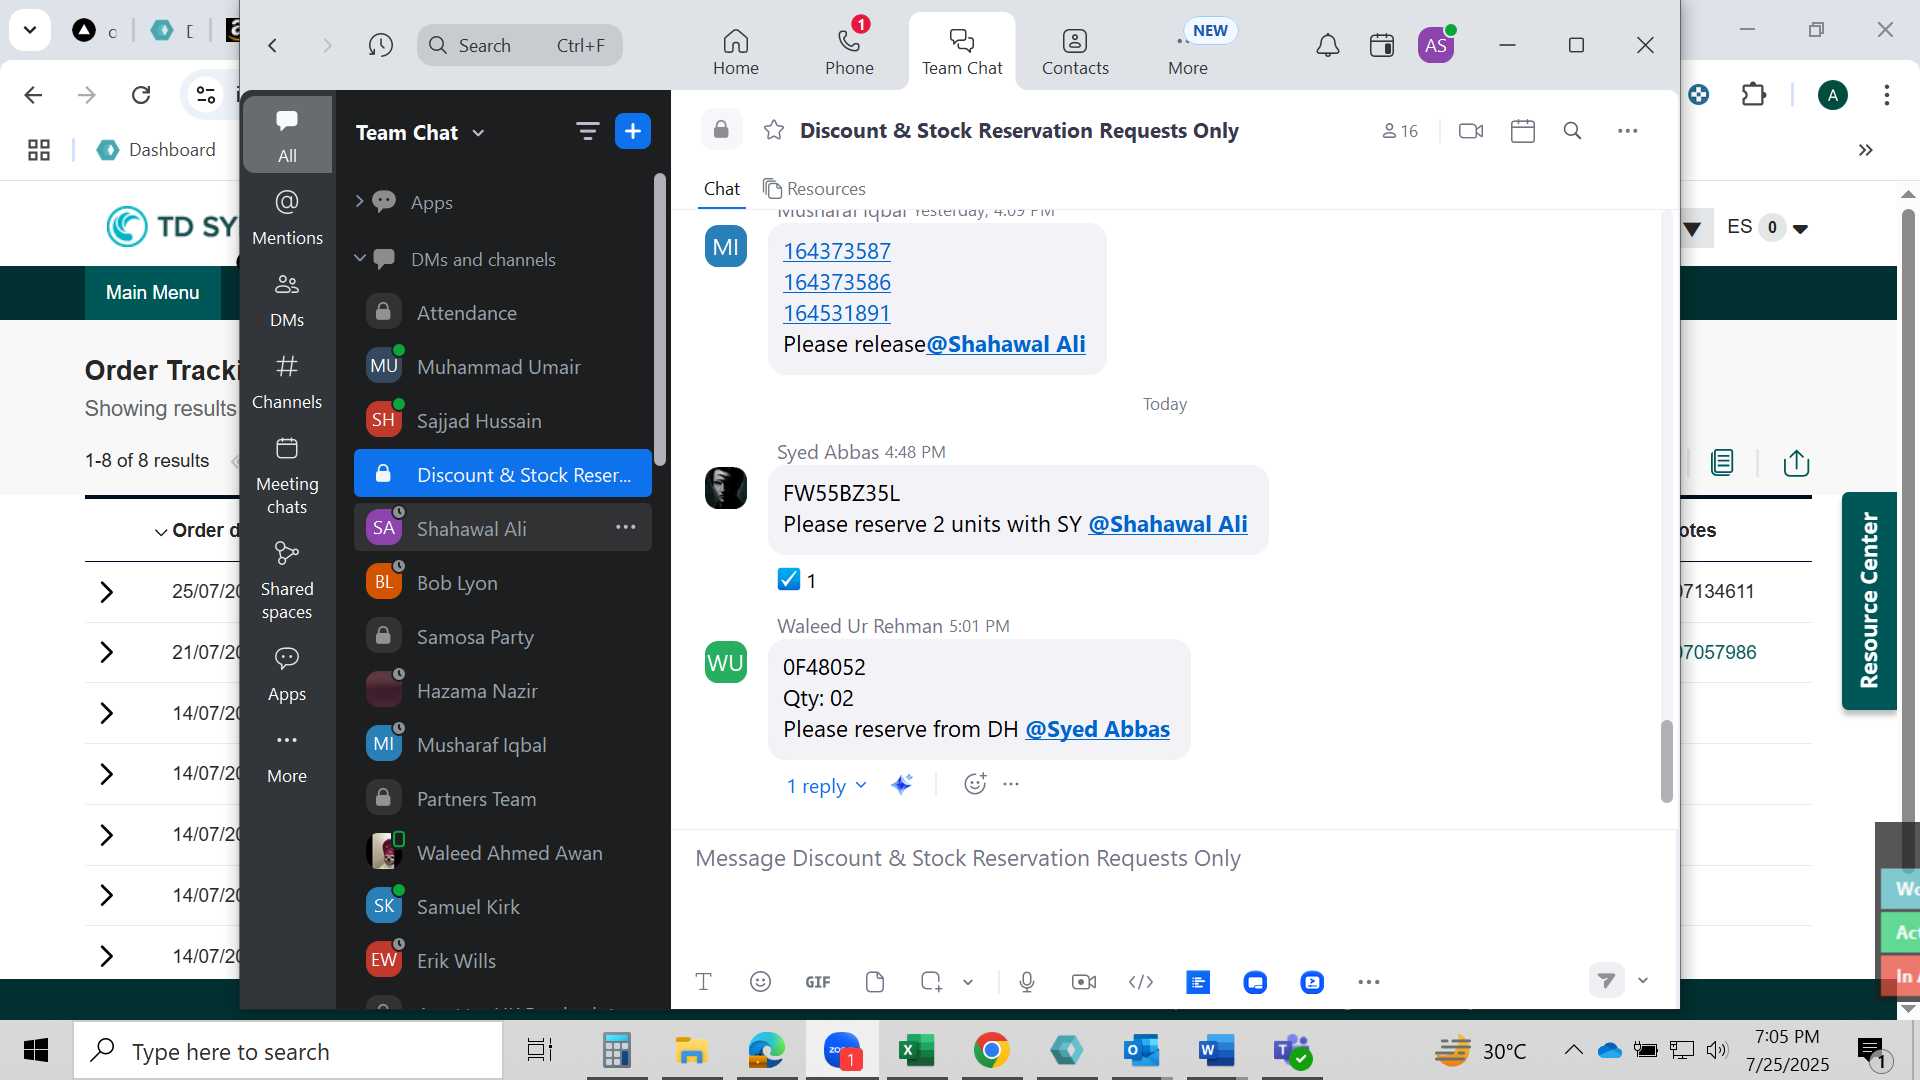Open screenshot options dropdown arrow
This screenshot has height=1080, width=1920.
[968, 982]
